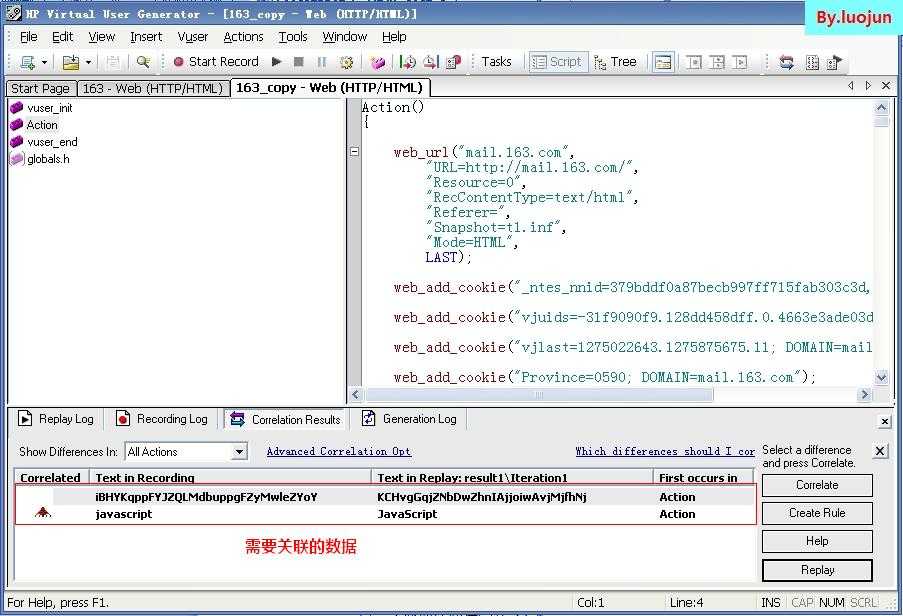Open the Window menu
Image resolution: width=903 pixels, height=616 pixels.
344,37
